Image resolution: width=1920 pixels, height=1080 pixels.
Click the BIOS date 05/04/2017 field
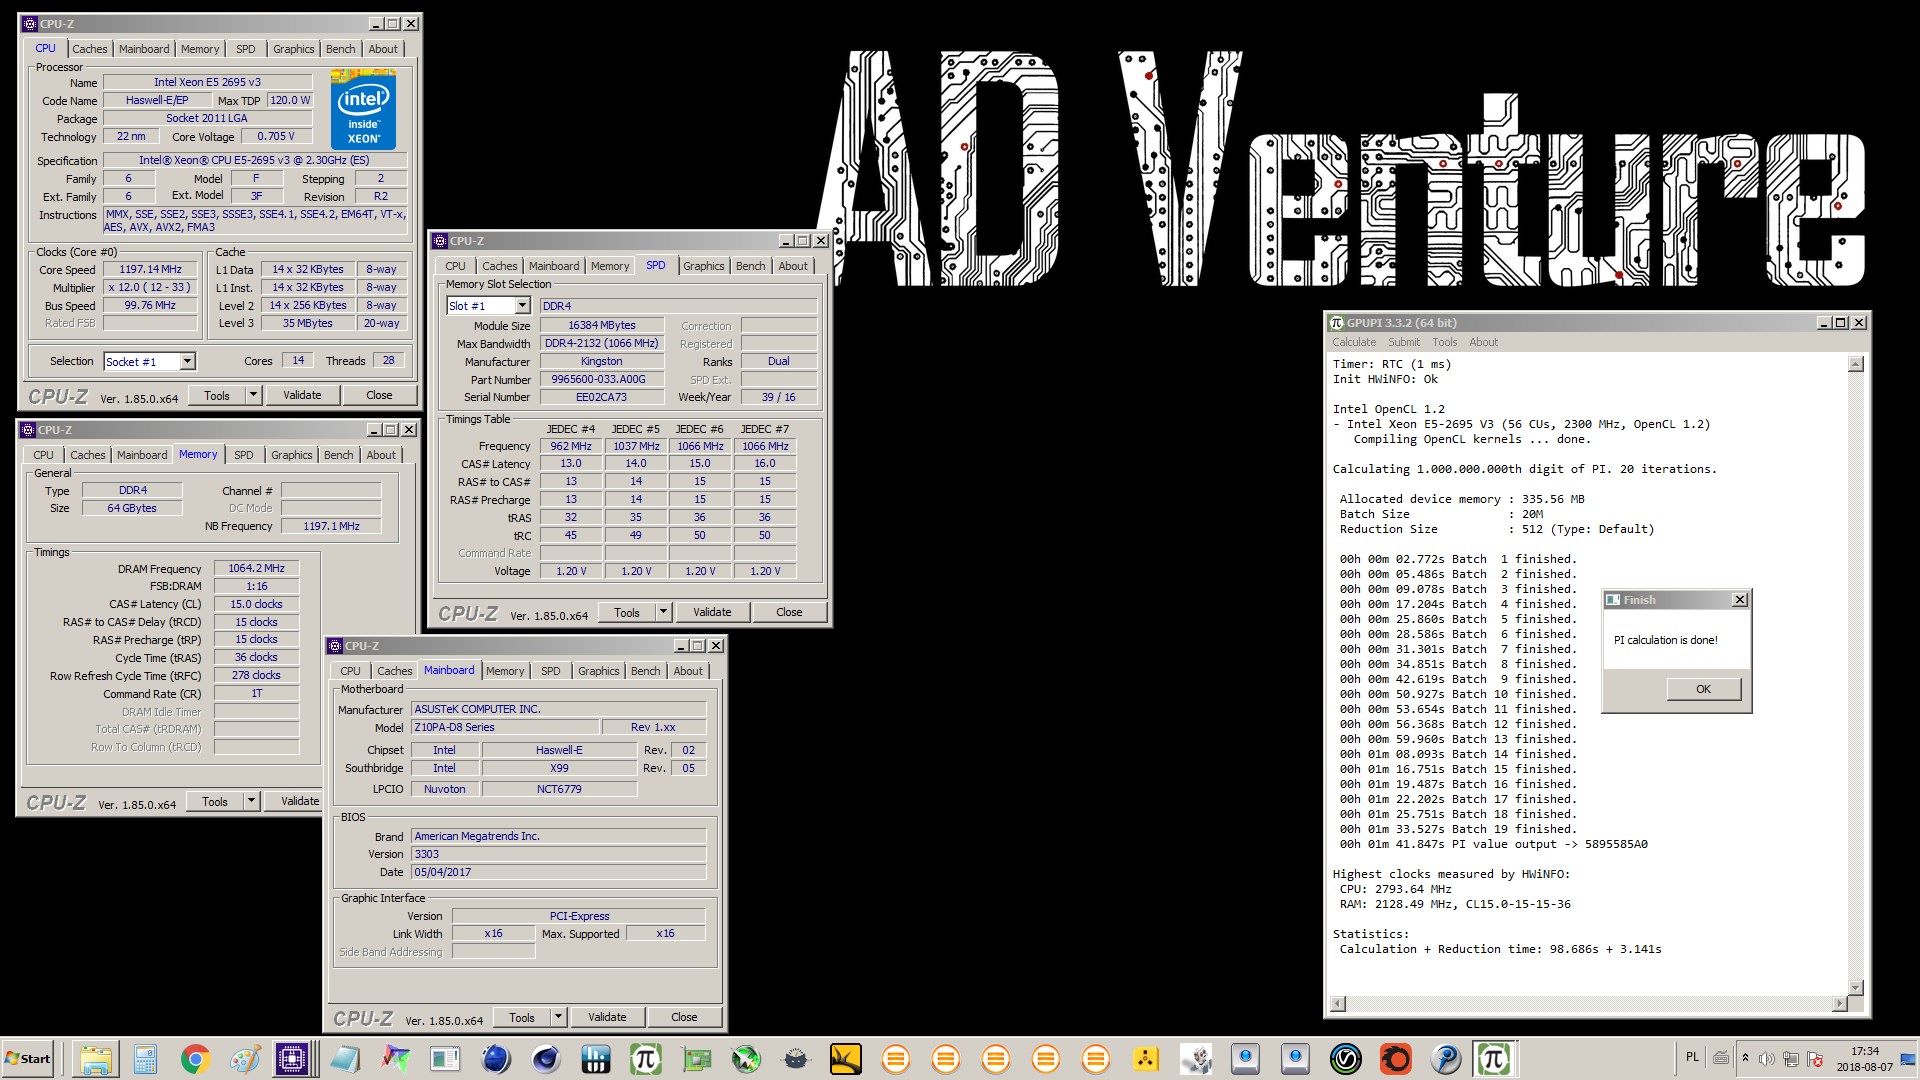558,872
